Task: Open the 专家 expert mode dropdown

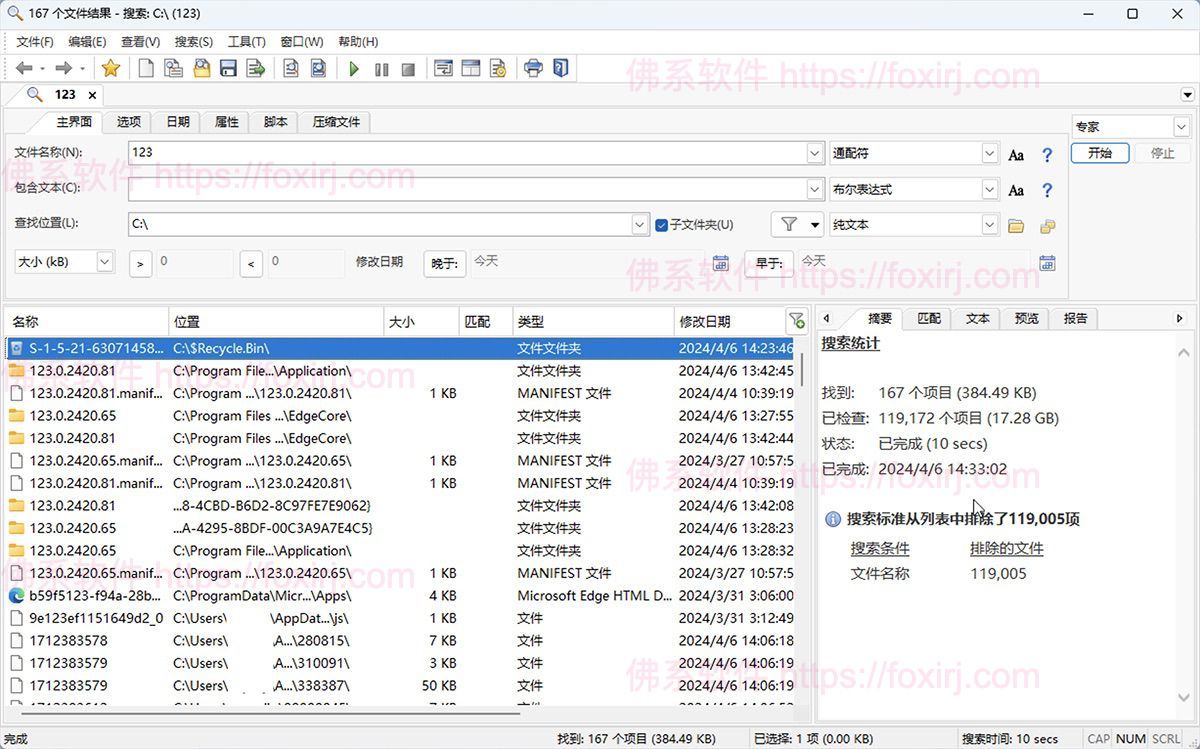Action: 1180,126
